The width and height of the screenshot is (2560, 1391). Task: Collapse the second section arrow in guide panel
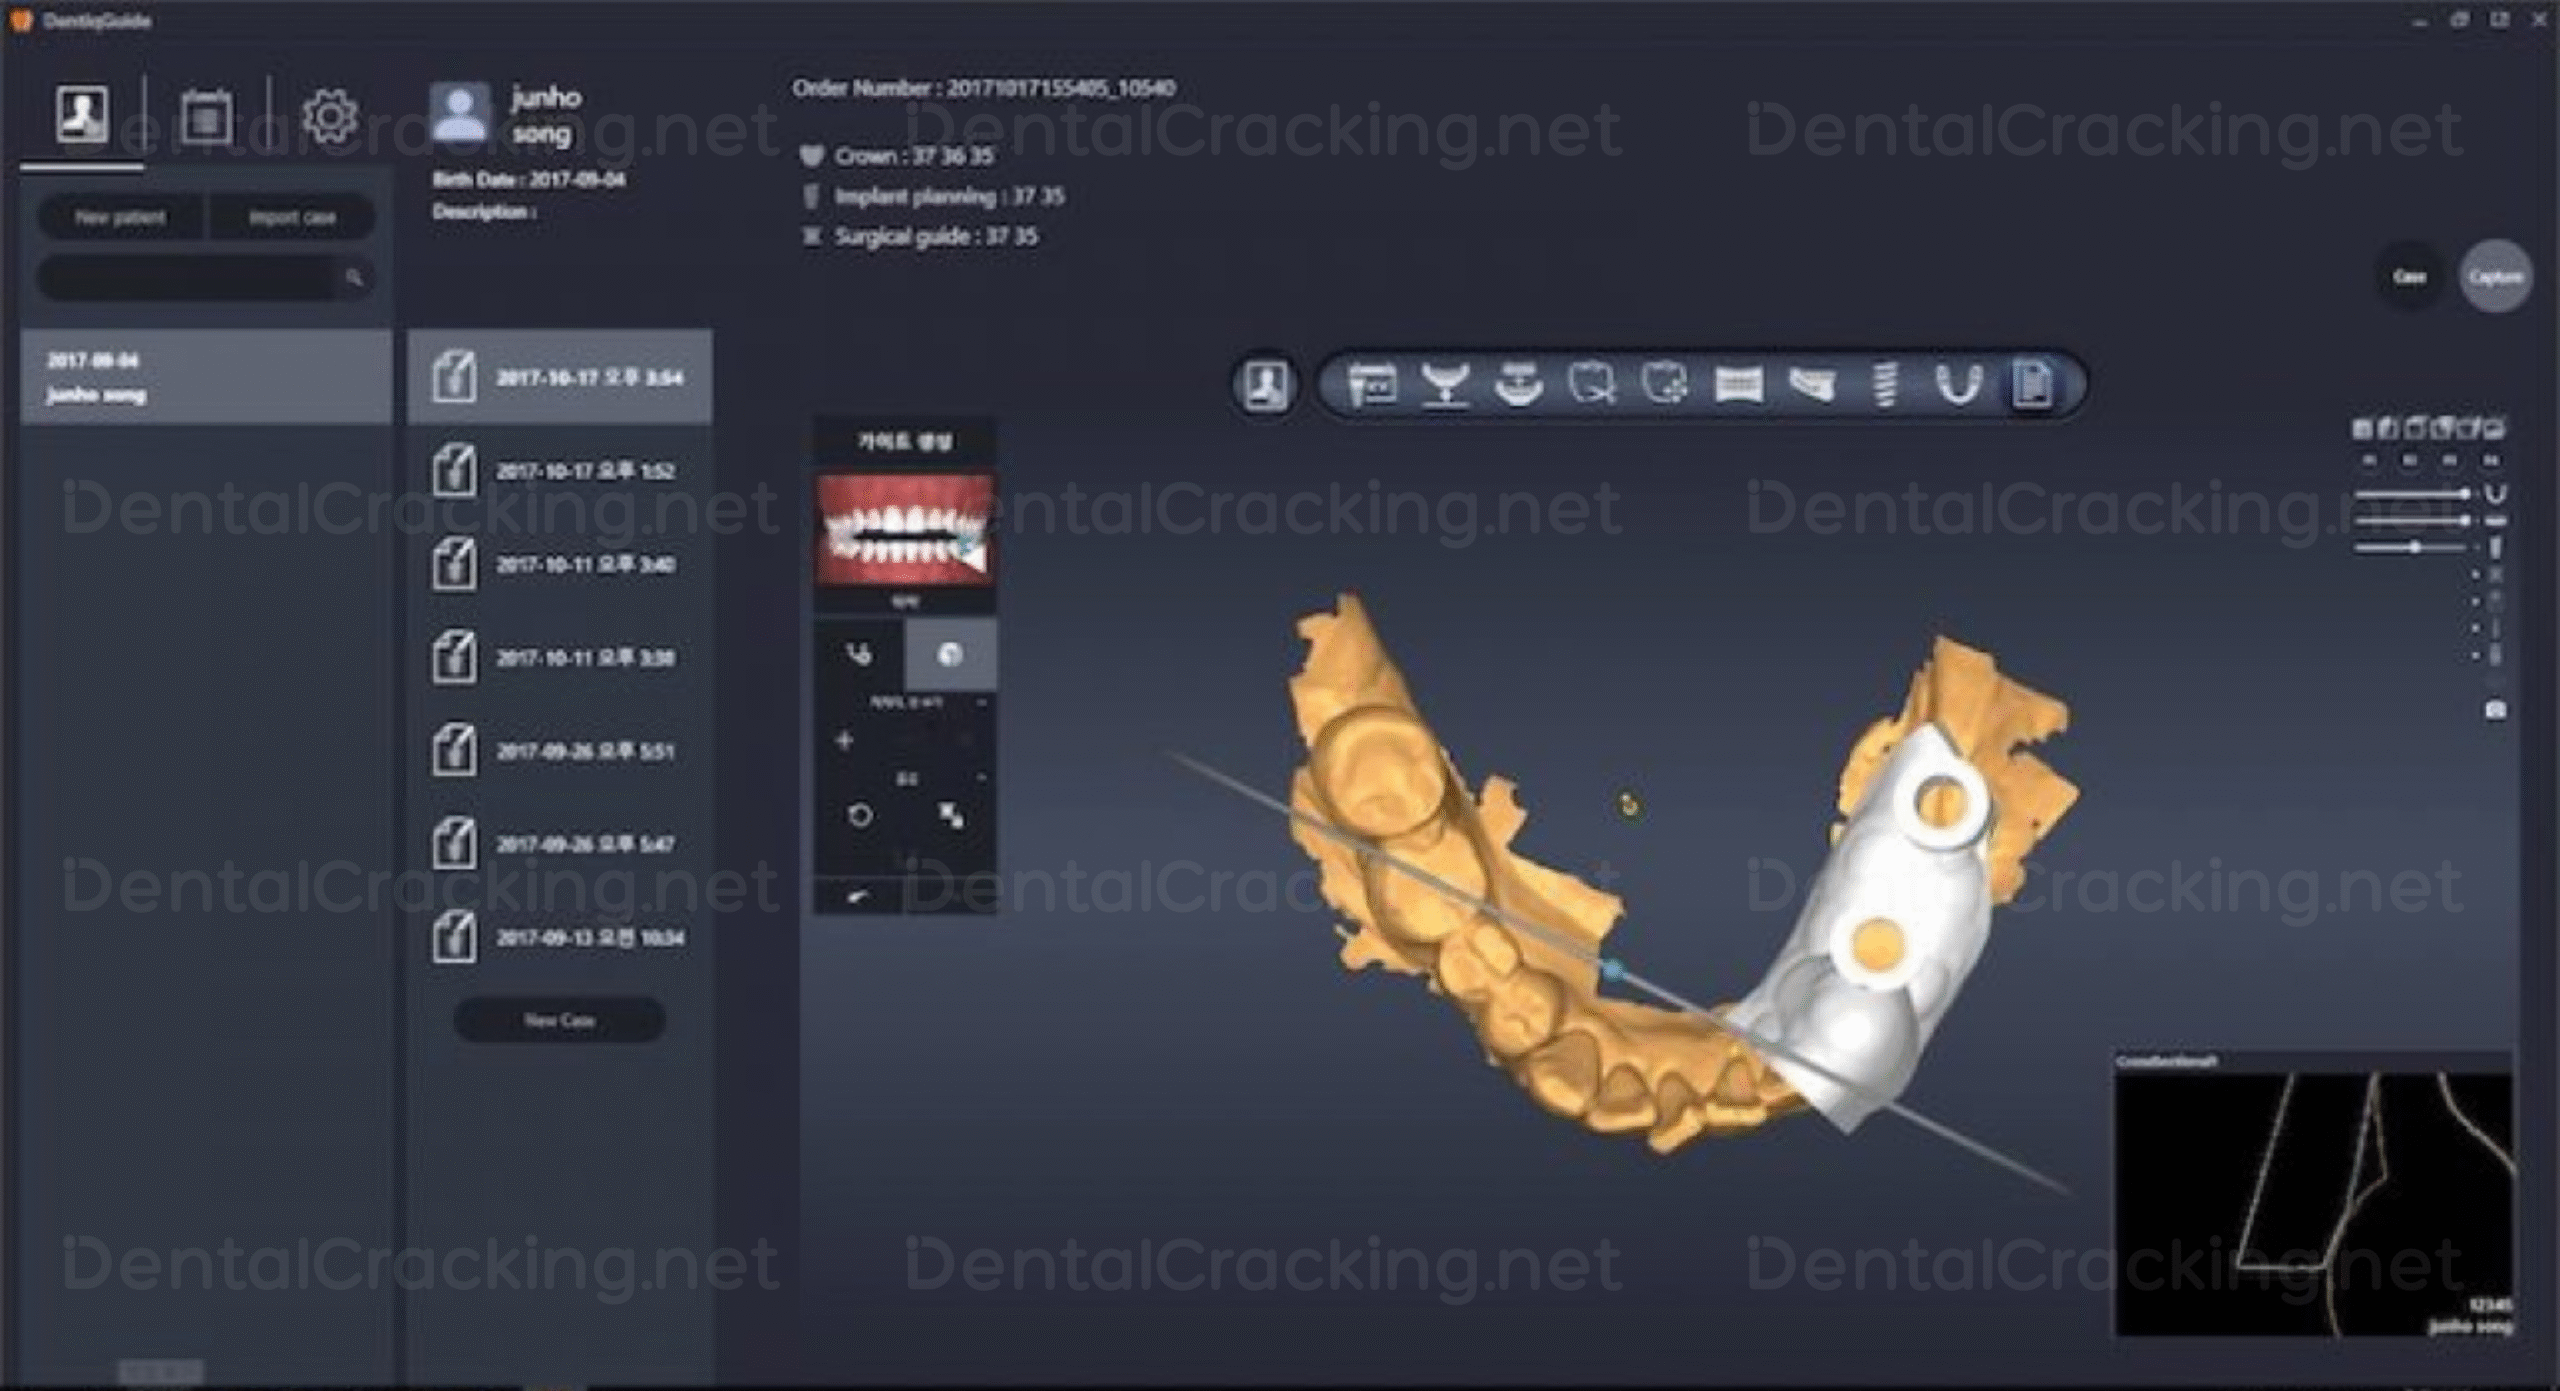pyautogui.click(x=982, y=778)
